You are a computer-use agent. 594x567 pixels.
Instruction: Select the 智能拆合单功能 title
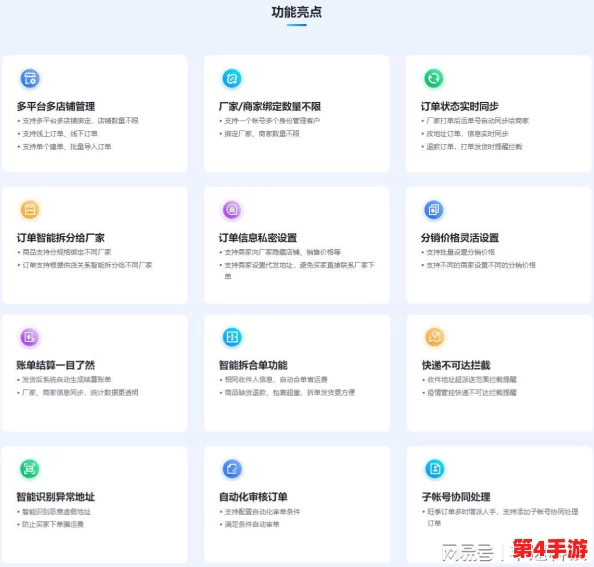tap(253, 365)
